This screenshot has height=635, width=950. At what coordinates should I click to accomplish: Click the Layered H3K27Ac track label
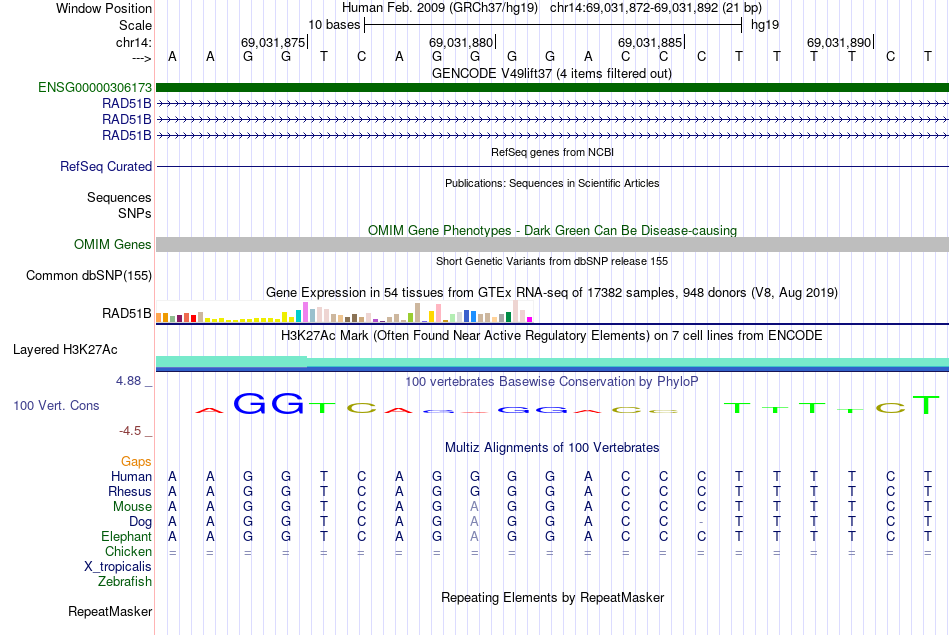(x=65, y=349)
